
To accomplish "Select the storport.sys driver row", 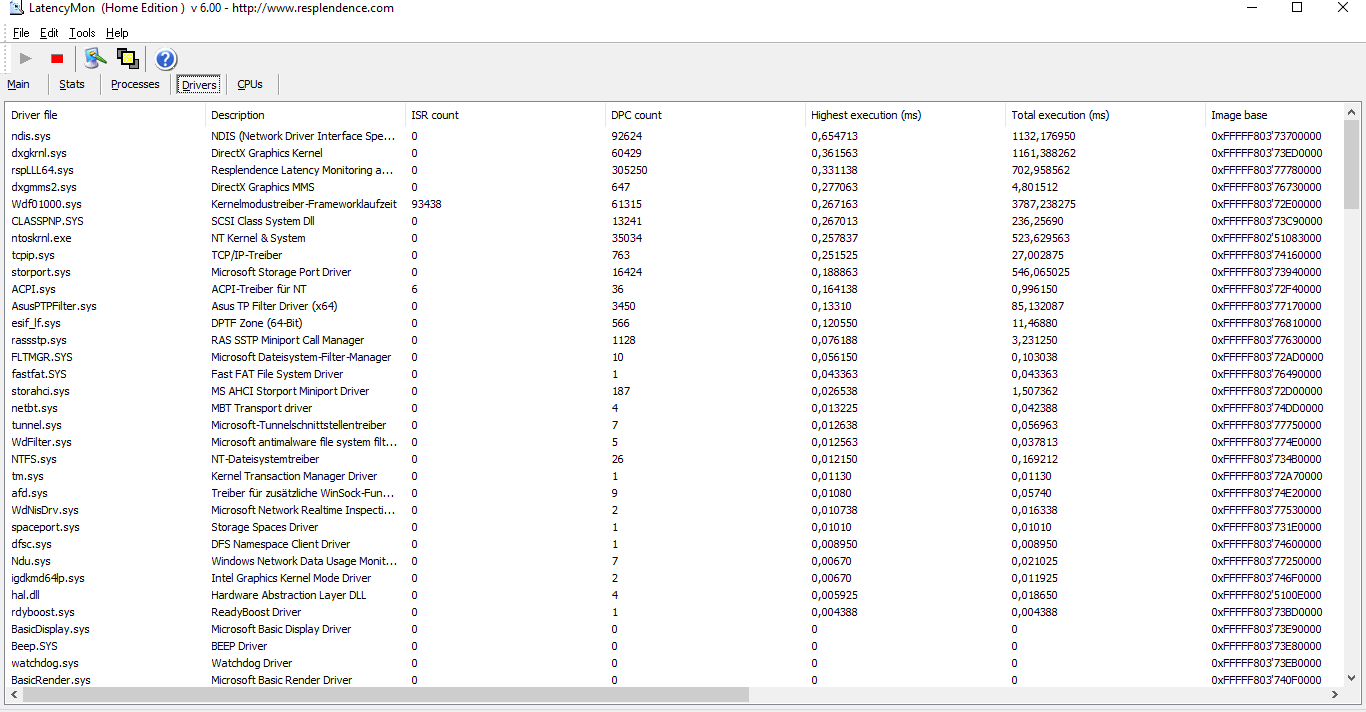I will (x=674, y=272).
